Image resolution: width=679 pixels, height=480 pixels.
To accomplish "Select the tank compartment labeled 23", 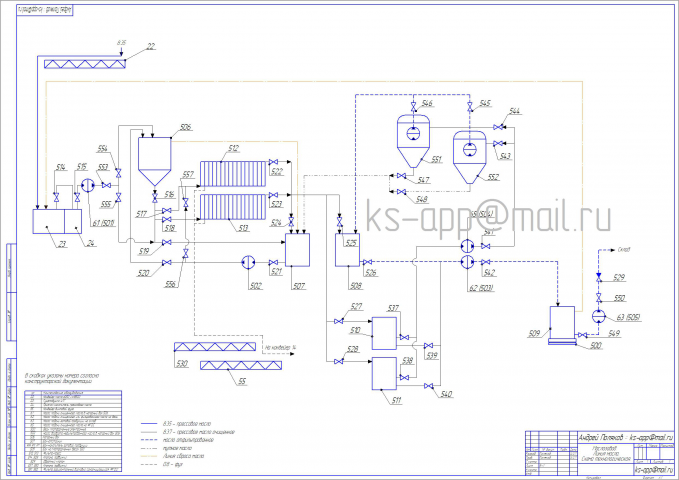I will pyautogui.click(x=48, y=221).
